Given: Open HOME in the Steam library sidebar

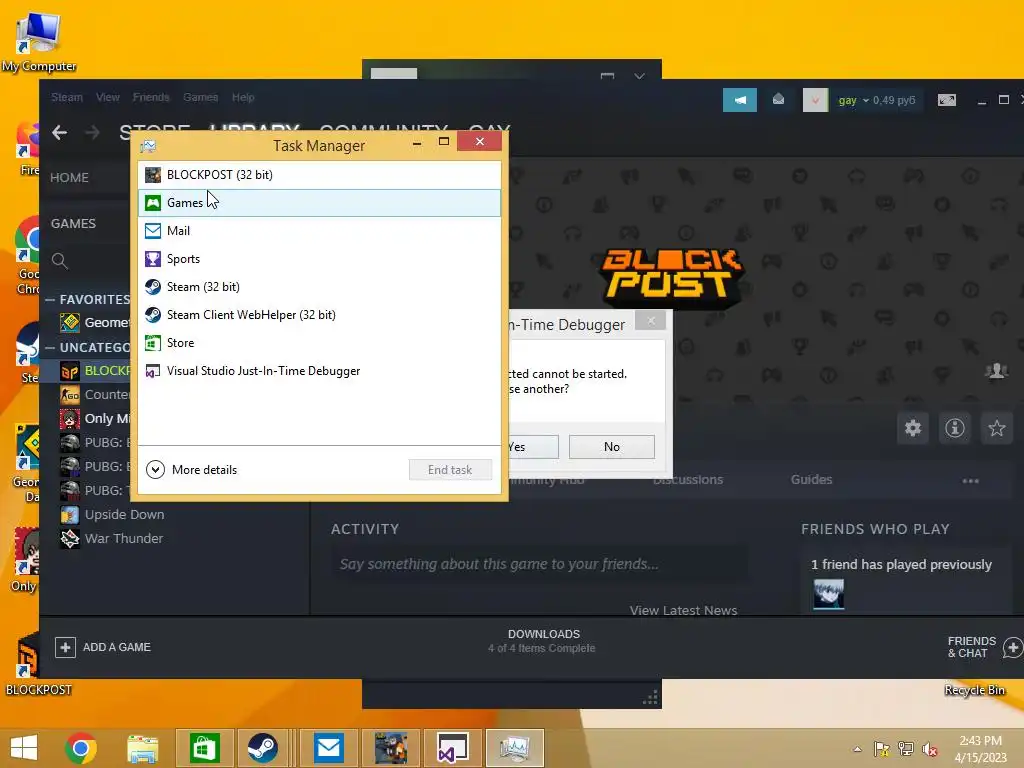Looking at the screenshot, I should pos(70,178).
